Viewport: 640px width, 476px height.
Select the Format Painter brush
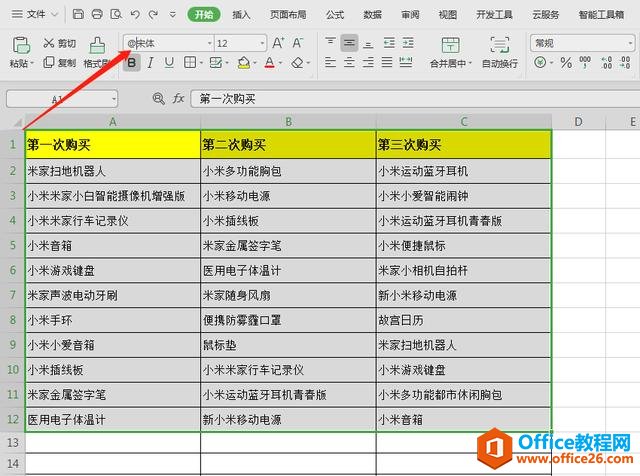98,45
